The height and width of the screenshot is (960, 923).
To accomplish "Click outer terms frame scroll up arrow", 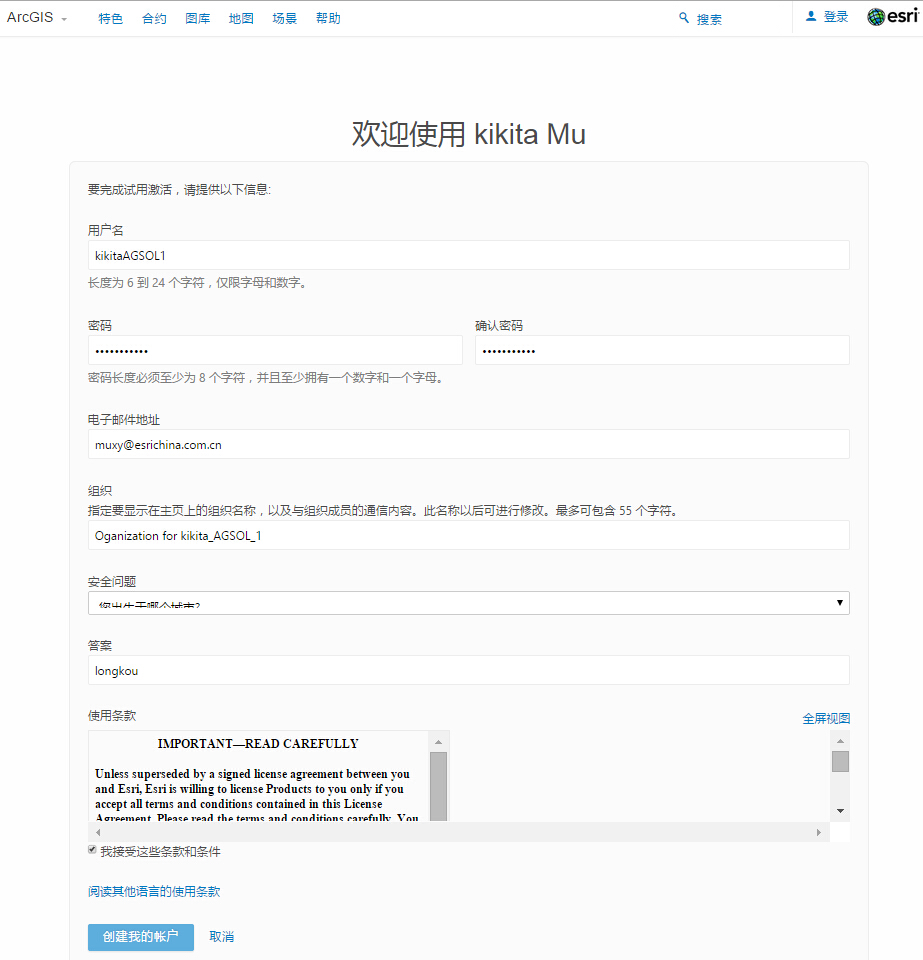I will point(840,741).
